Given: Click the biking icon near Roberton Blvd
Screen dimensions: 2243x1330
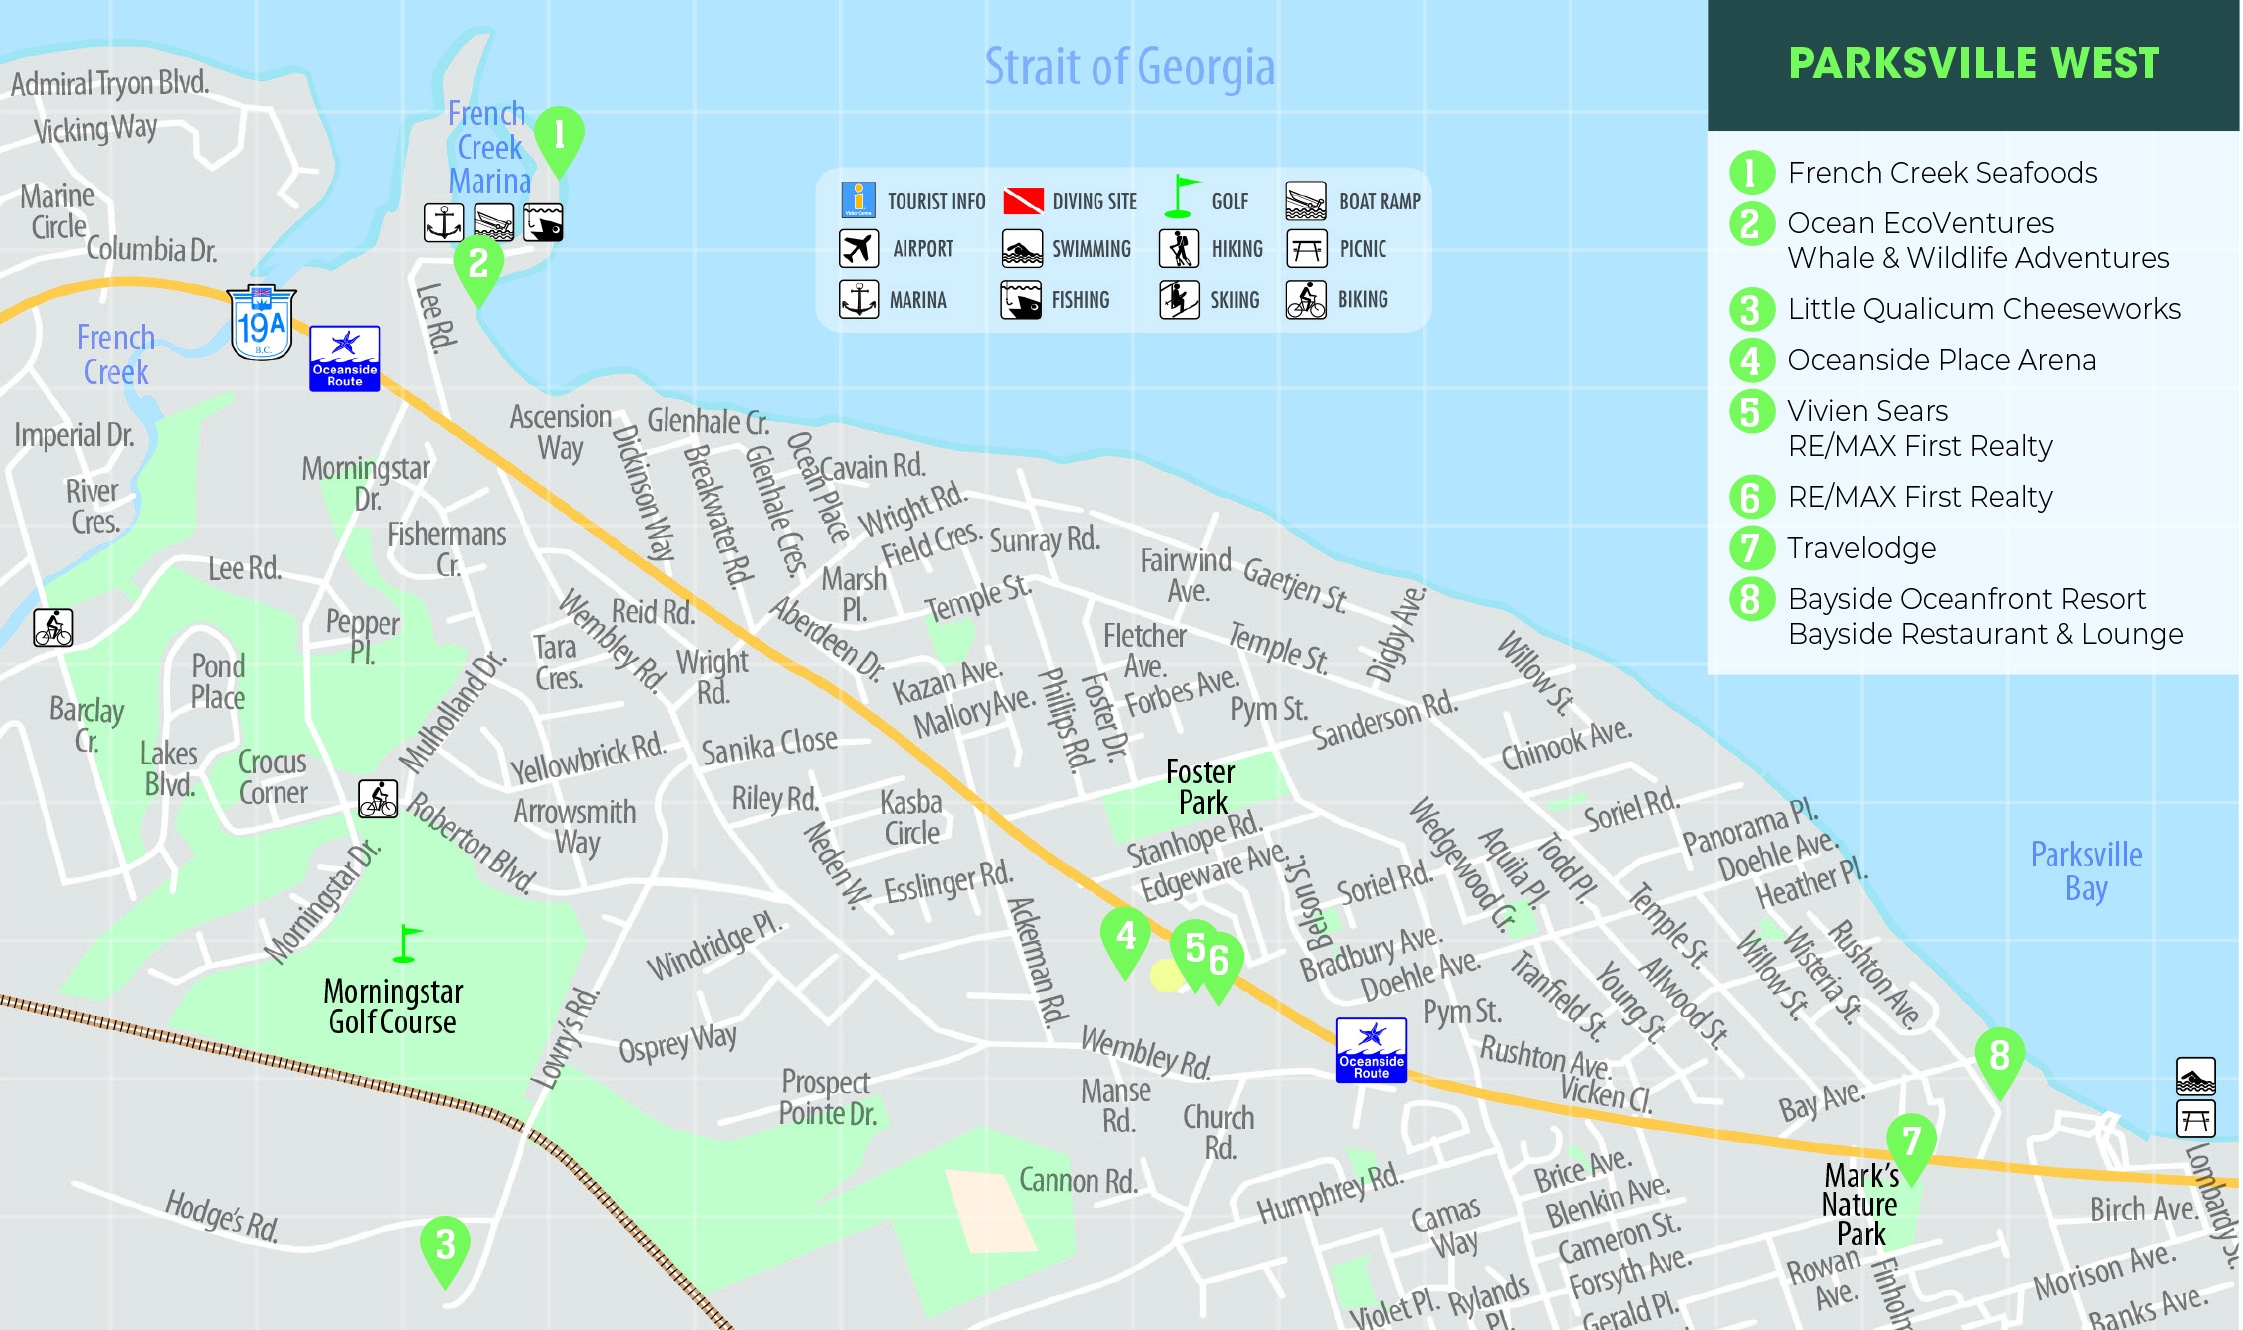Looking at the screenshot, I should coord(378,799).
